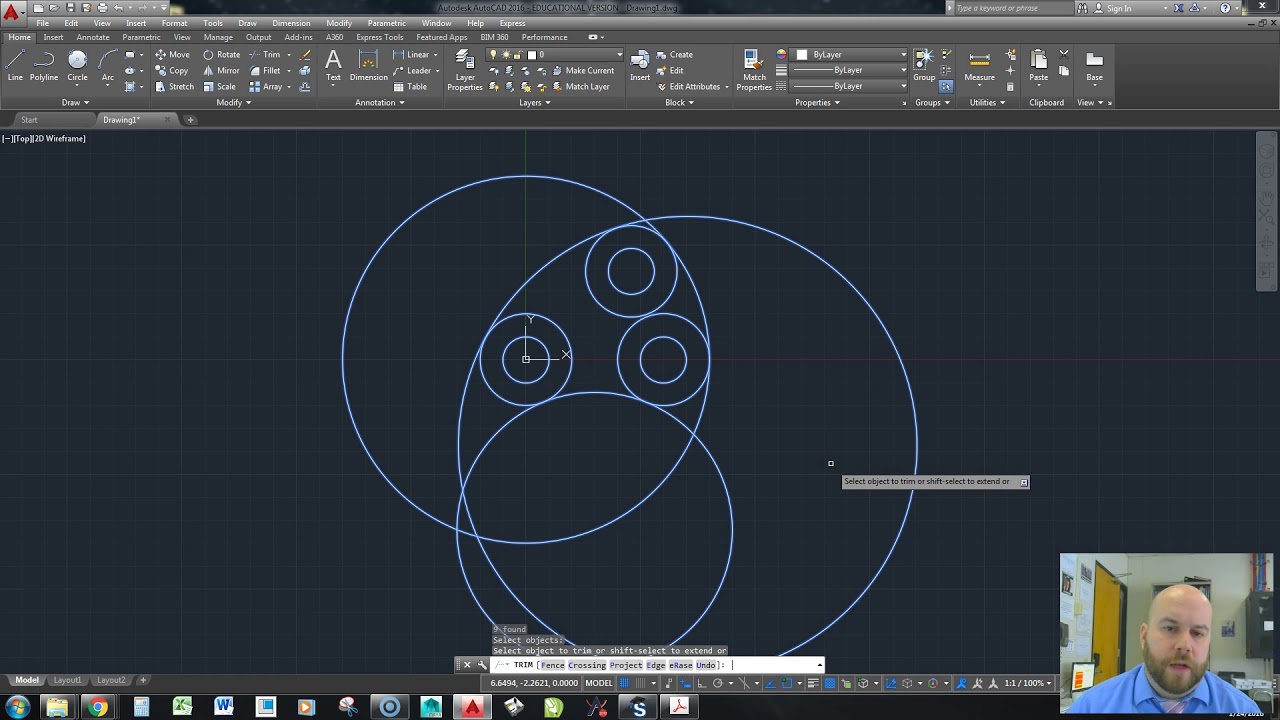
Task: Select the Circle tool
Action: (x=77, y=65)
